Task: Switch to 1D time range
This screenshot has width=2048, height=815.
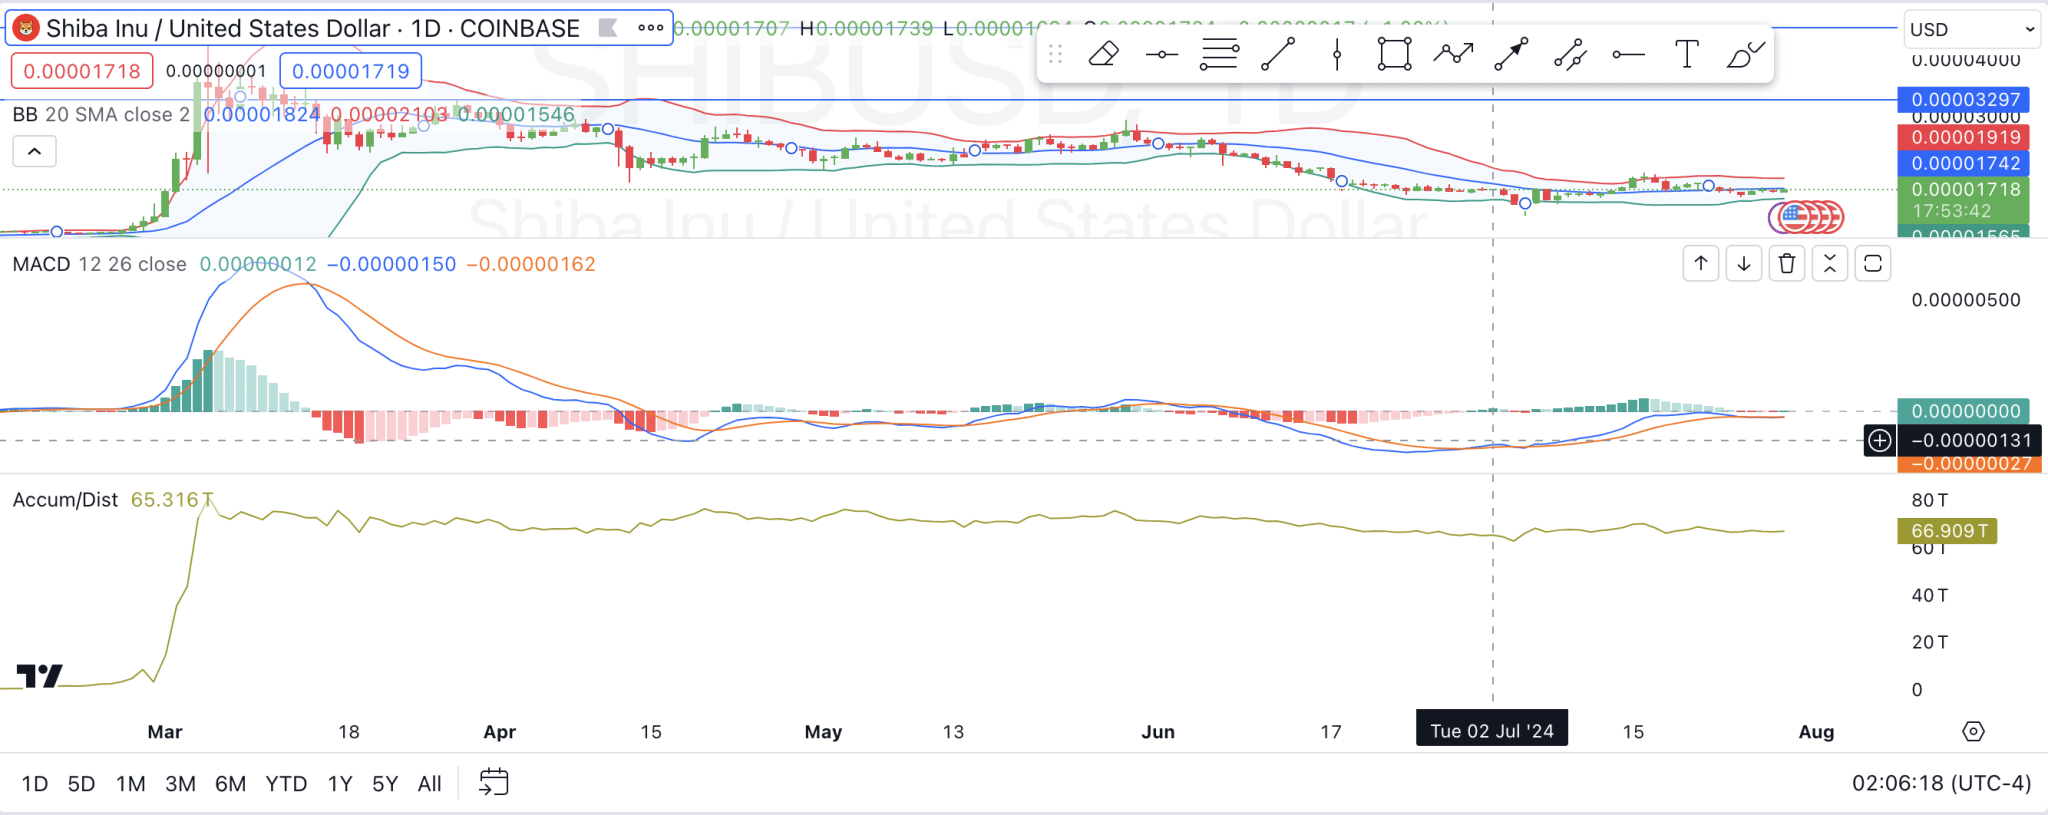Action: (35, 784)
